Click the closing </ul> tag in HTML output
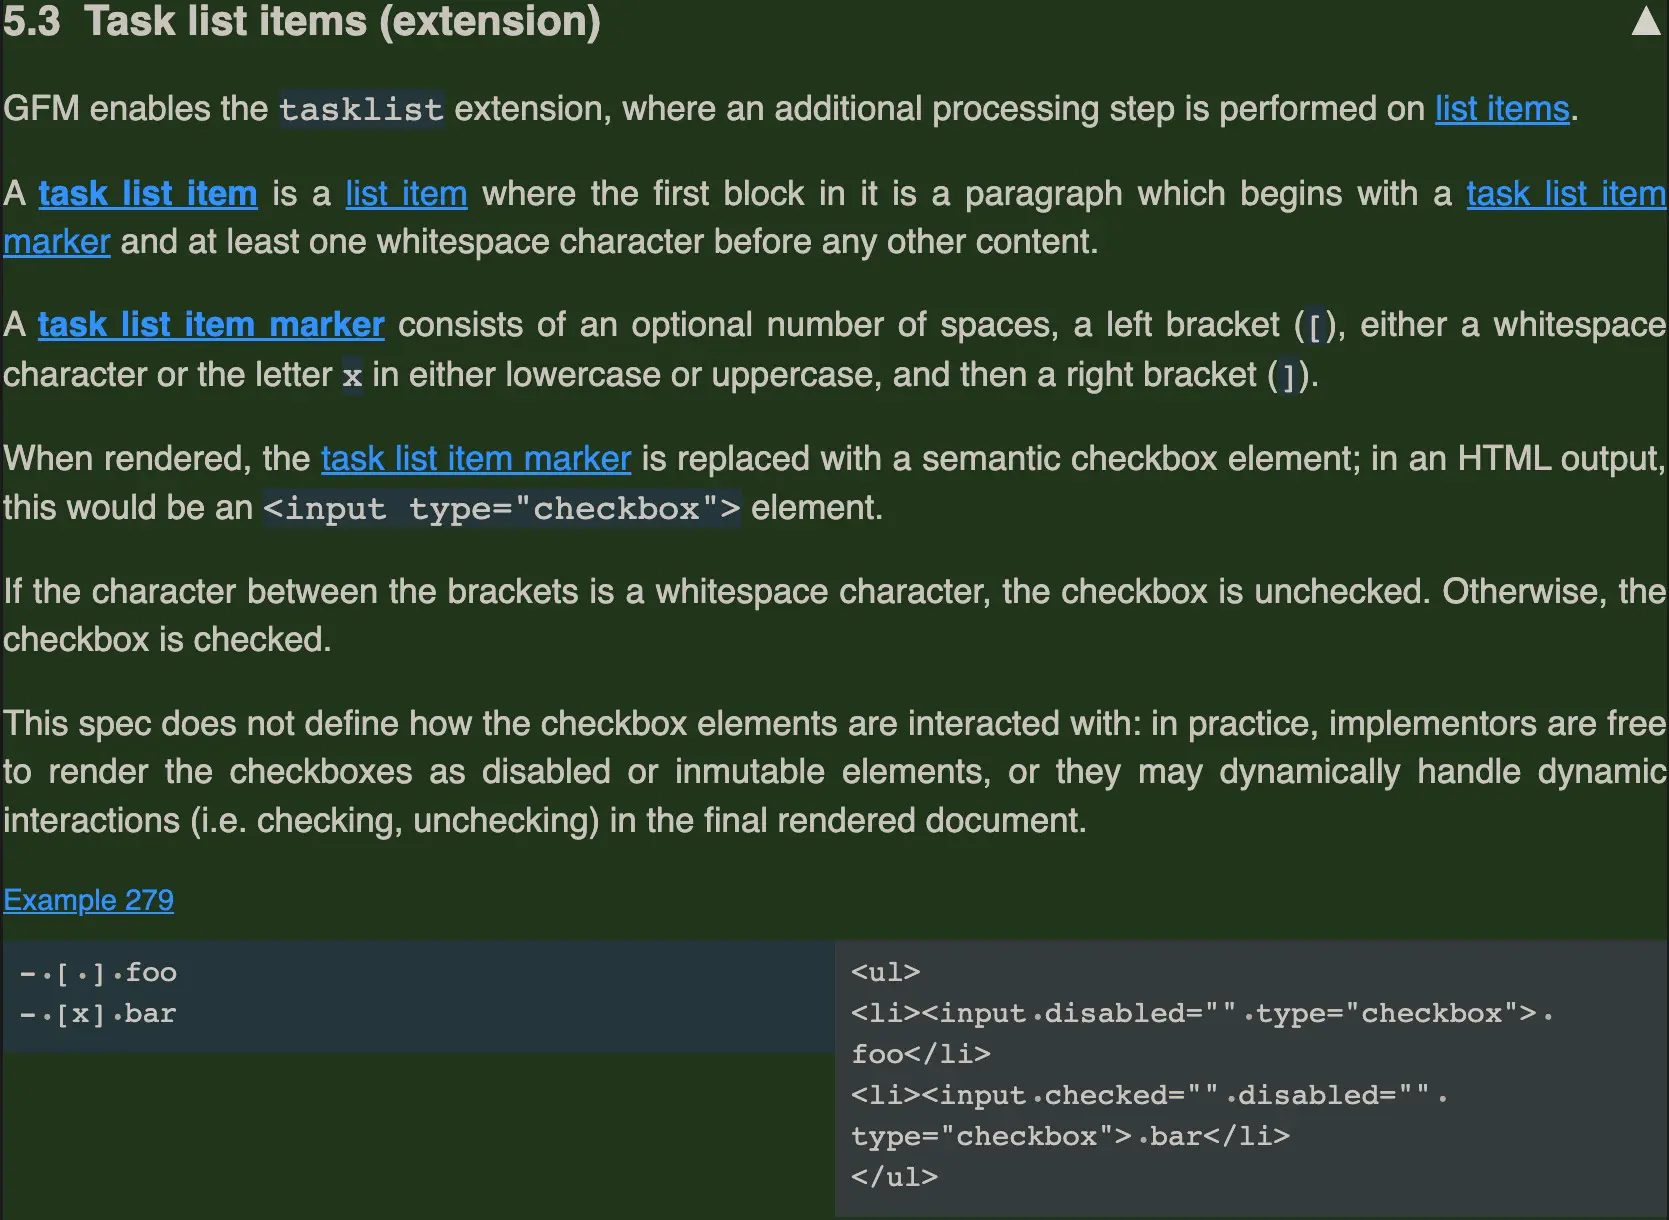The height and width of the screenshot is (1220, 1669). pyautogui.click(x=894, y=1177)
